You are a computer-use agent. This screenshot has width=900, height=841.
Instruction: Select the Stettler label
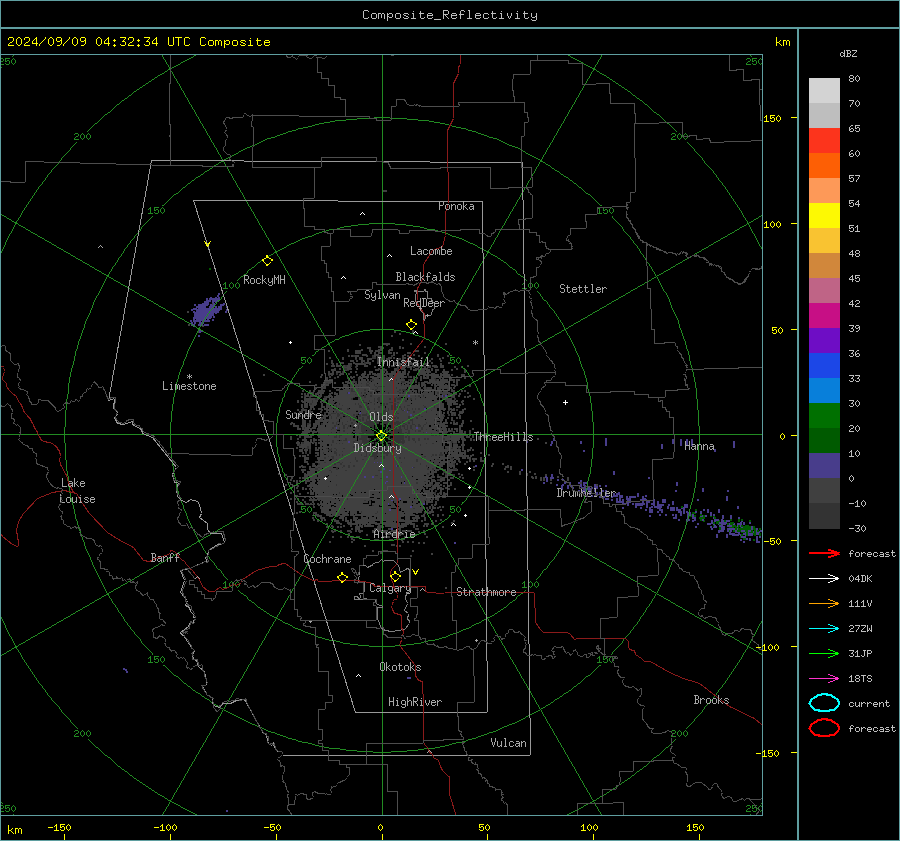[x=583, y=289]
